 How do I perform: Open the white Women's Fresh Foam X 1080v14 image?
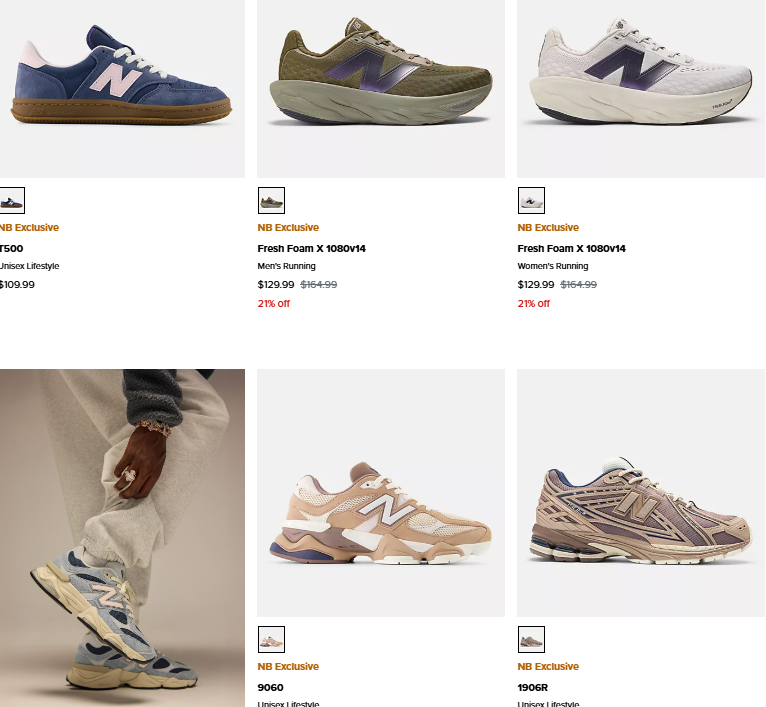pyautogui.click(x=641, y=88)
